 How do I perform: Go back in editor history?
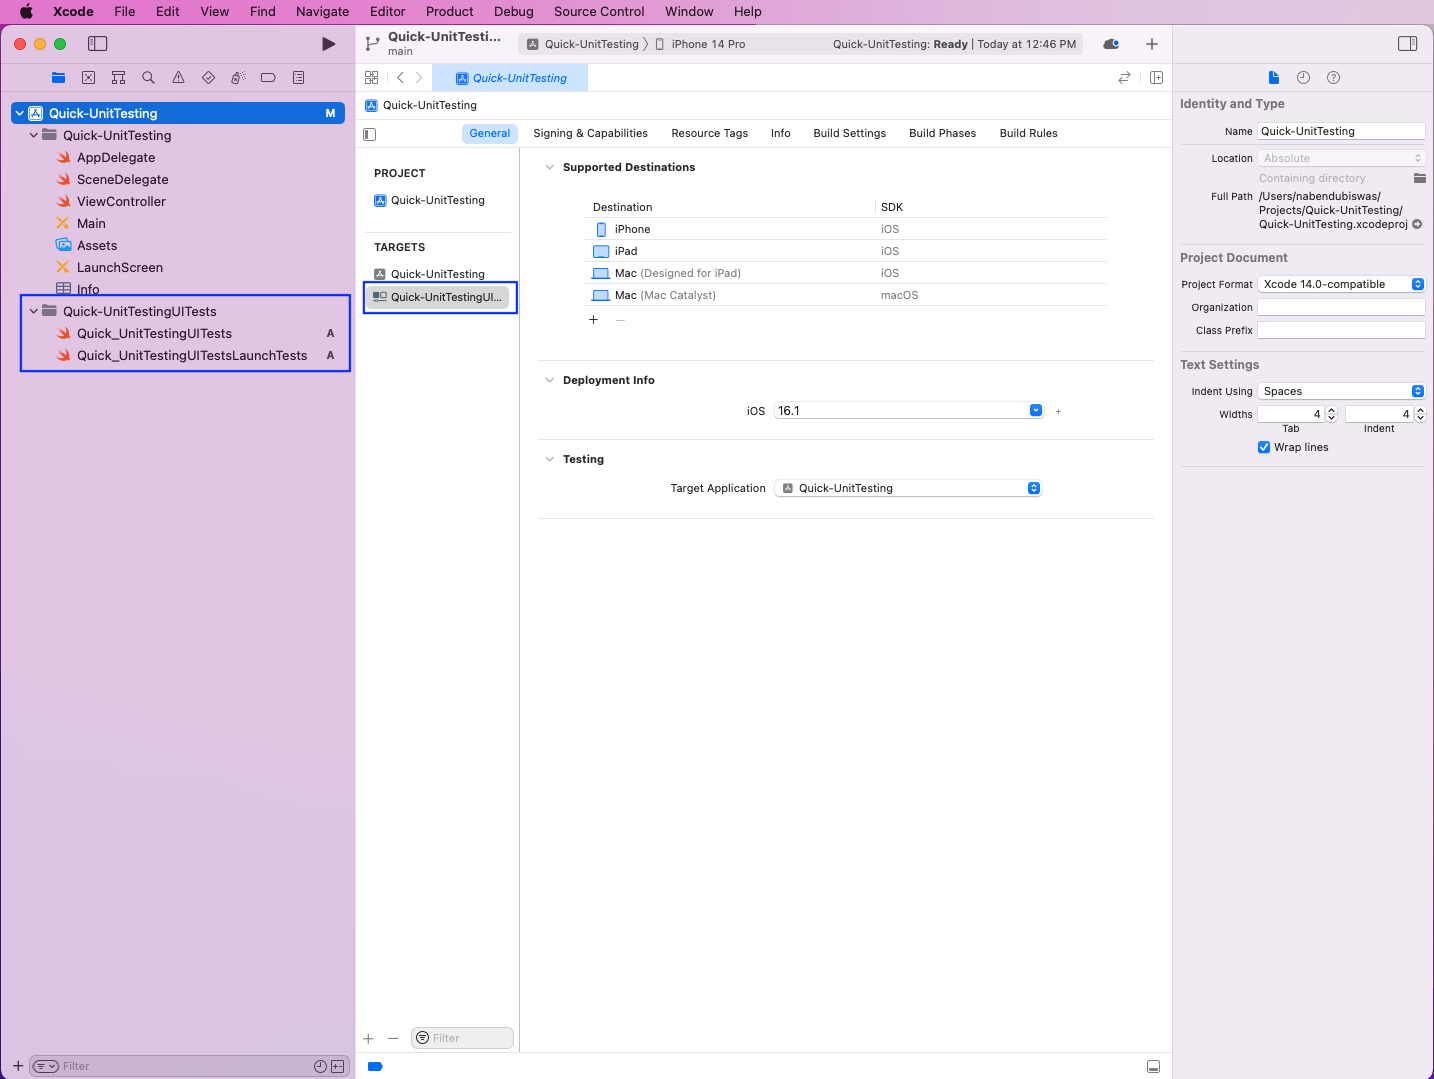coord(401,78)
